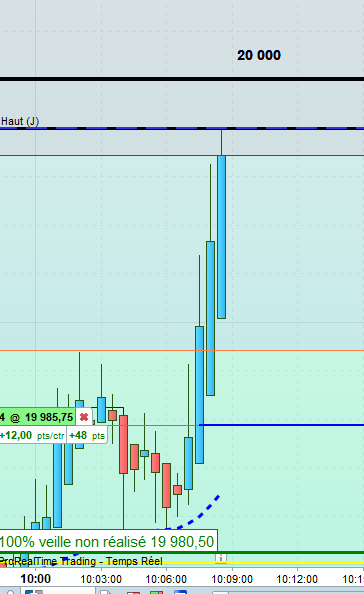
Task: Select the 10:09:00 time axis label
Action: 232,579
